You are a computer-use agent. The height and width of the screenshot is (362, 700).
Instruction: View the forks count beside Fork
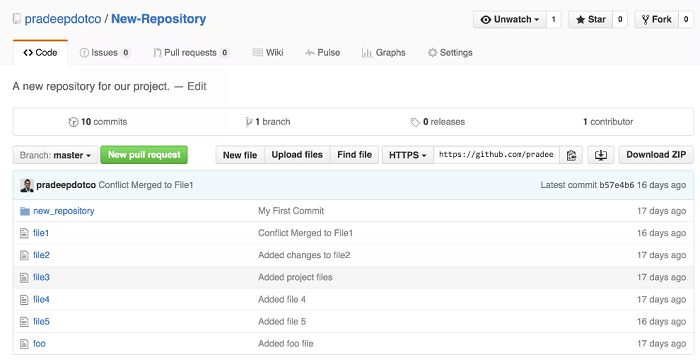tap(686, 20)
